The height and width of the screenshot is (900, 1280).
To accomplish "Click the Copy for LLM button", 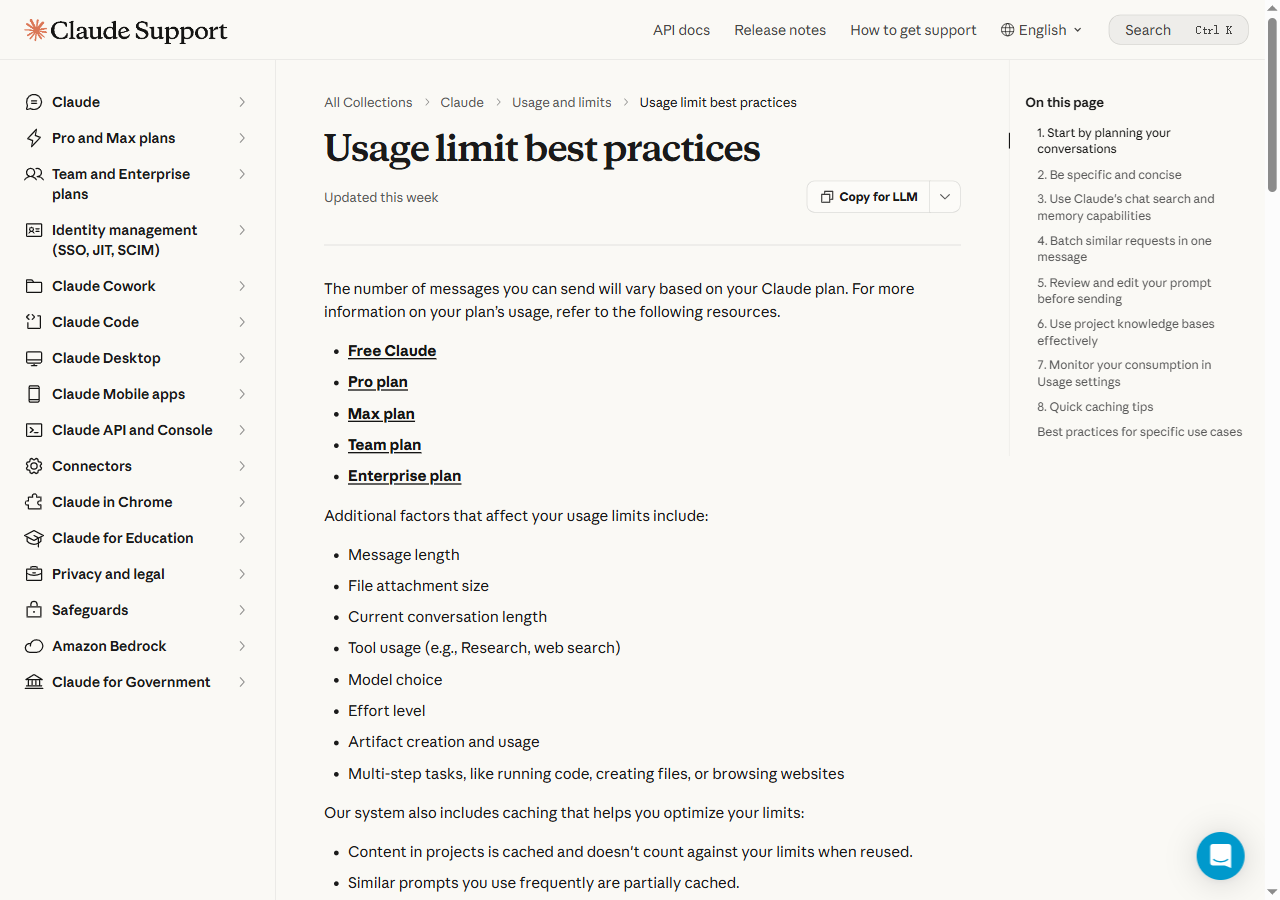I will [x=869, y=197].
